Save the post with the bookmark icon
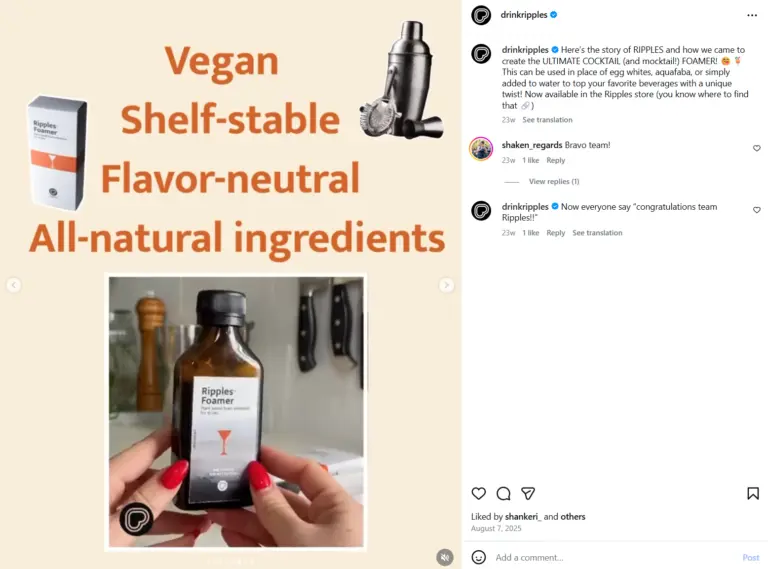The width and height of the screenshot is (768, 569). [753, 493]
